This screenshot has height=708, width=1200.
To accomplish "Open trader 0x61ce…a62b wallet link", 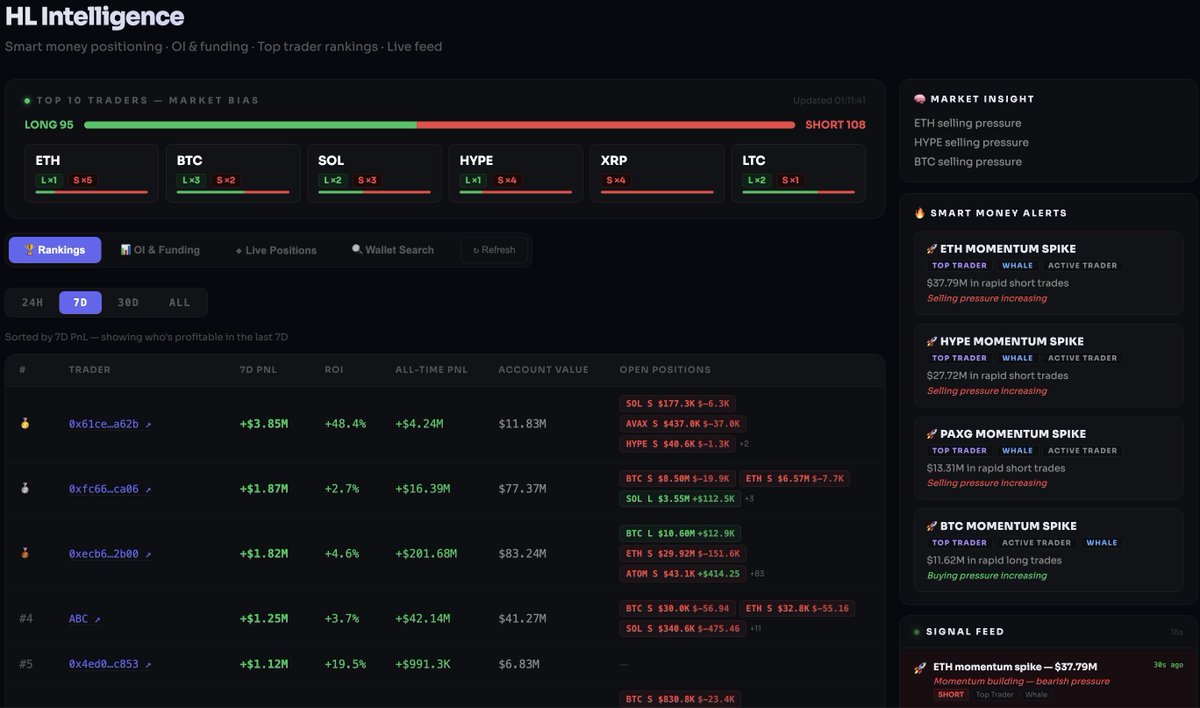I will [x=110, y=424].
